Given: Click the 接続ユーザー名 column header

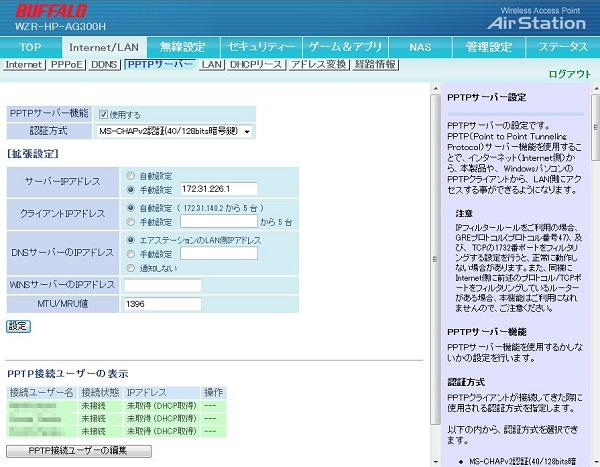Looking at the screenshot, I should (41, 392).
